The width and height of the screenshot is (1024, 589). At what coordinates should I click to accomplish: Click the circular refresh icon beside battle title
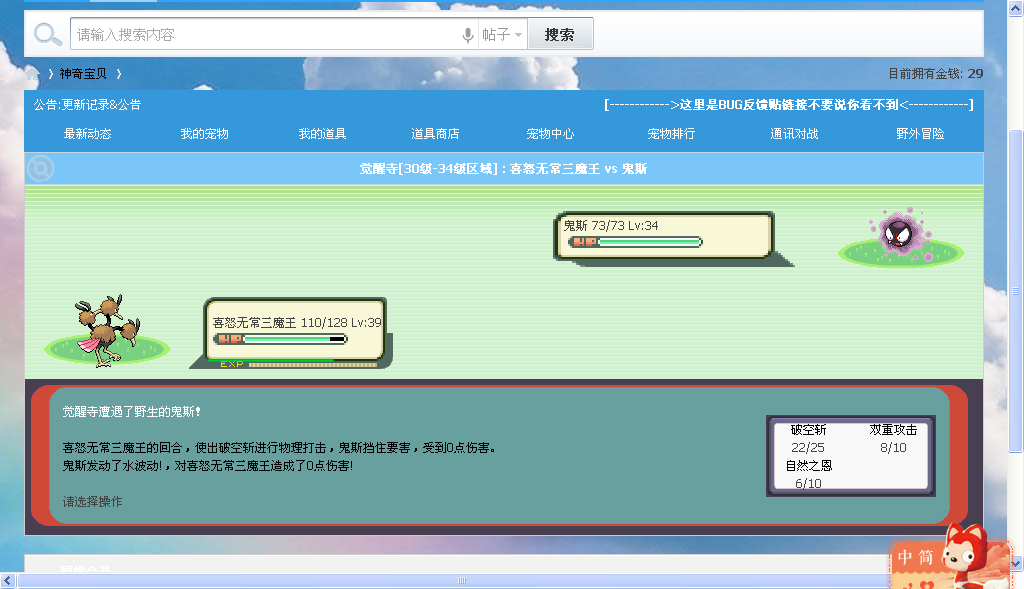coord(40,168)
